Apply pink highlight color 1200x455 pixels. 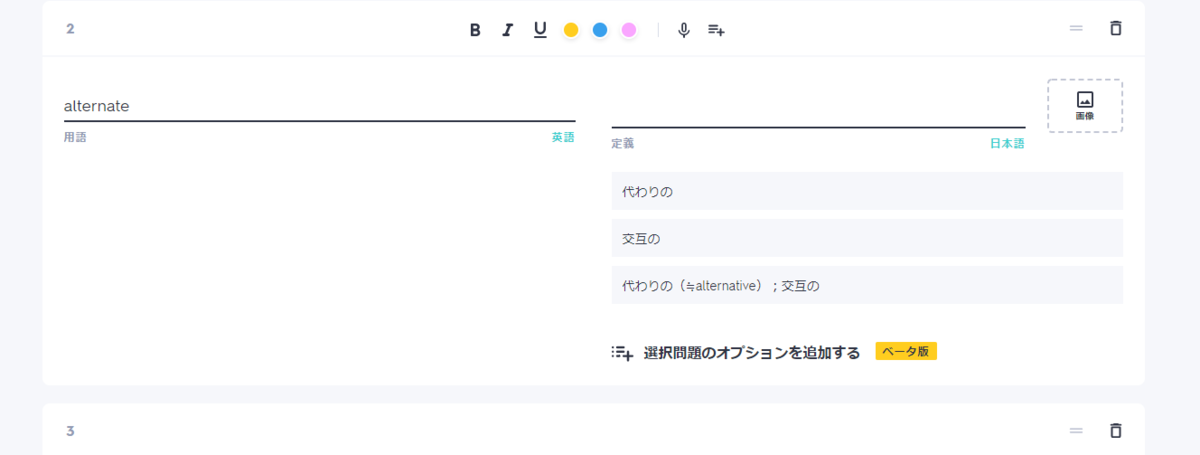click(x=629, y=30)
